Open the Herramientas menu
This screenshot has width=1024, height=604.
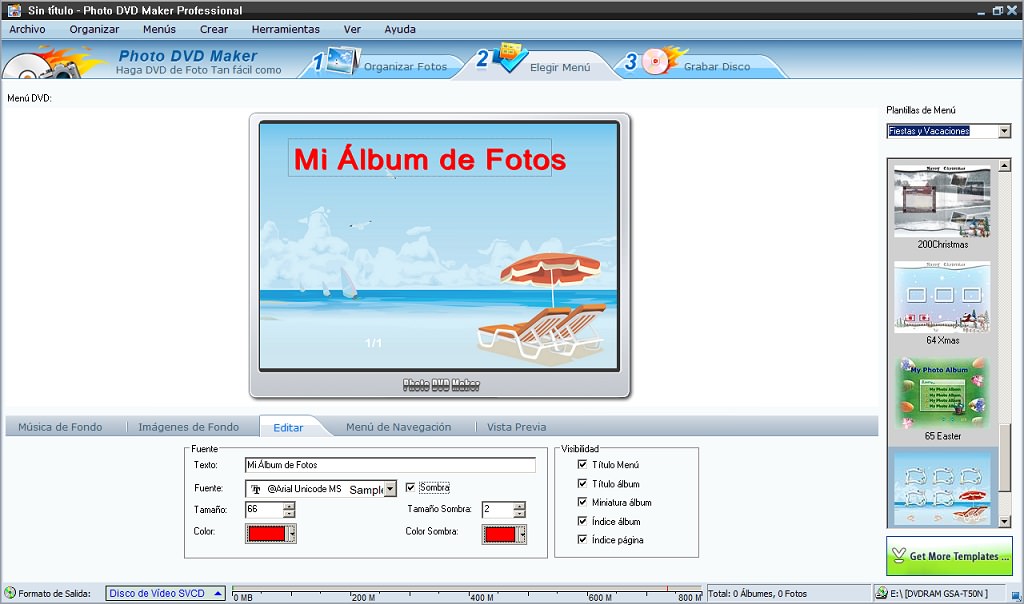tap(285, 29)
